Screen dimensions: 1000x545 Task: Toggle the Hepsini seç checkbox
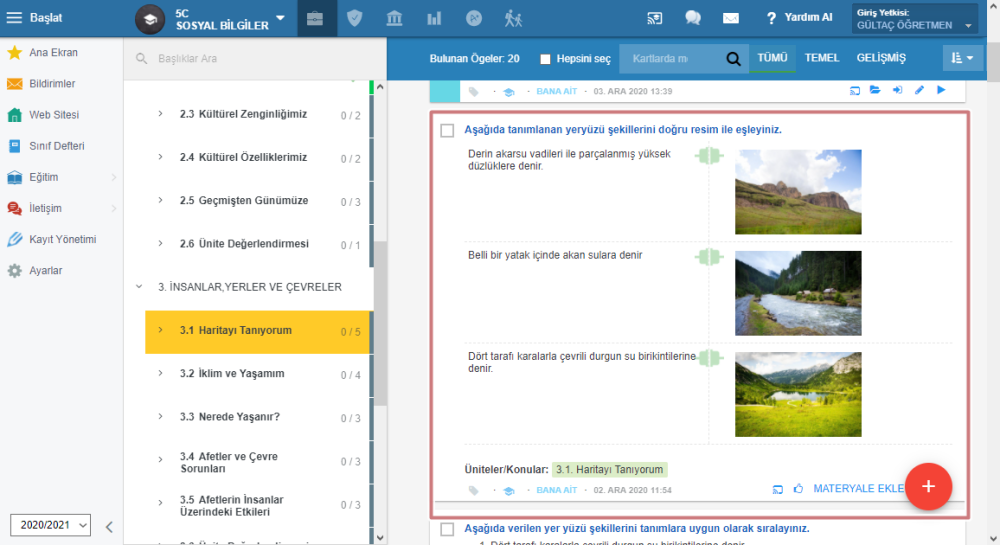[x=545, y=59]
